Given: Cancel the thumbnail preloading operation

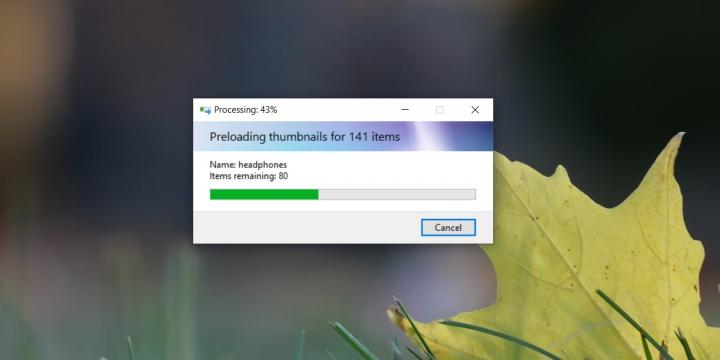Looking at the screenshot, I should coord(448,227).
